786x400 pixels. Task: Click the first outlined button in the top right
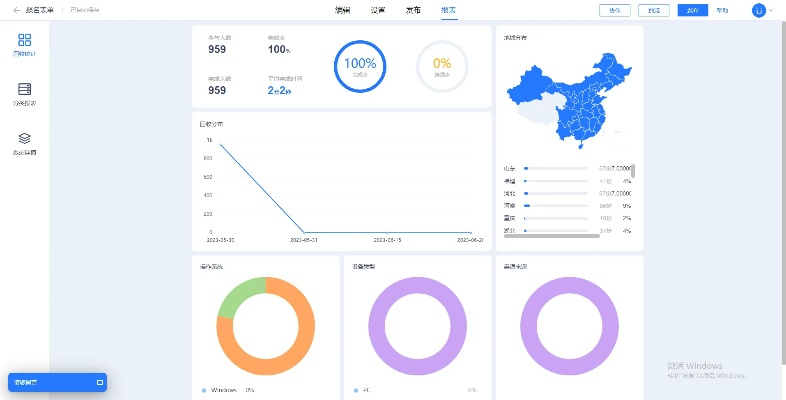coord(614,10)
